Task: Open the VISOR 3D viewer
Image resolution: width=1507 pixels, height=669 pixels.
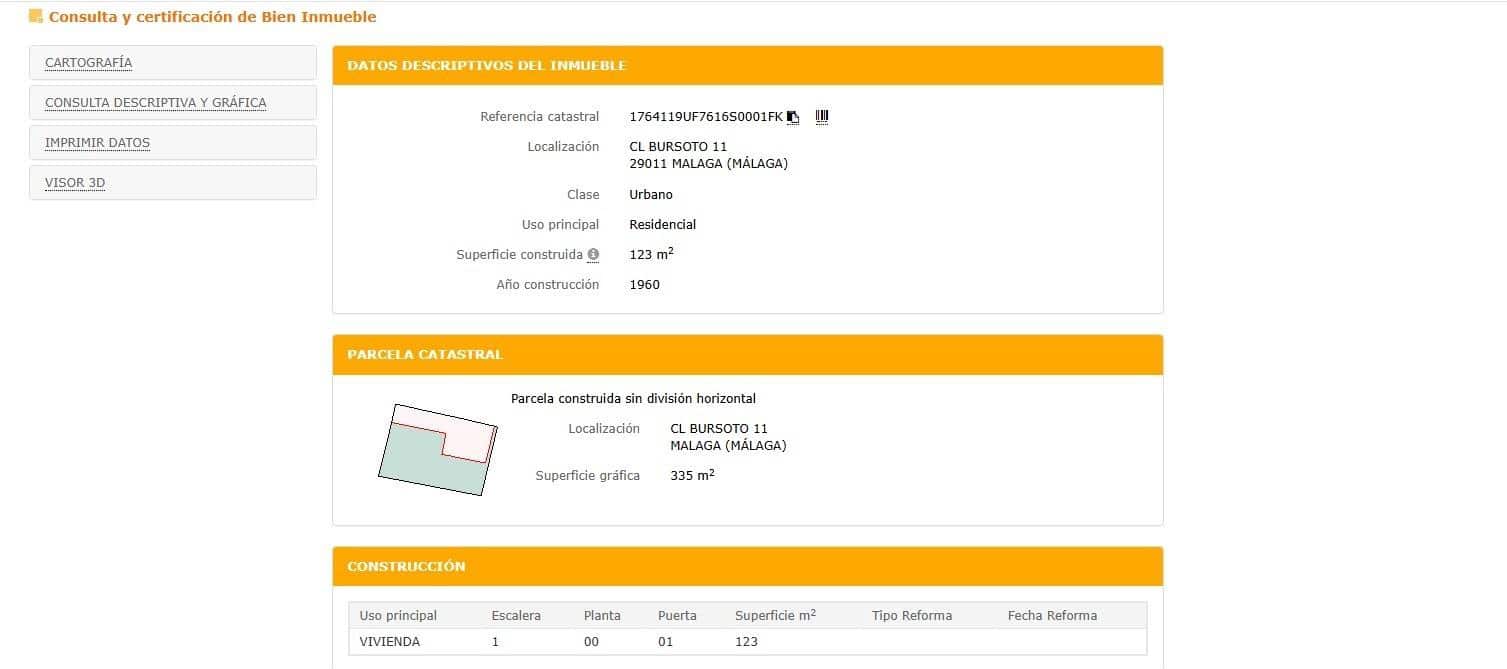Action: [x=74, y=182]
